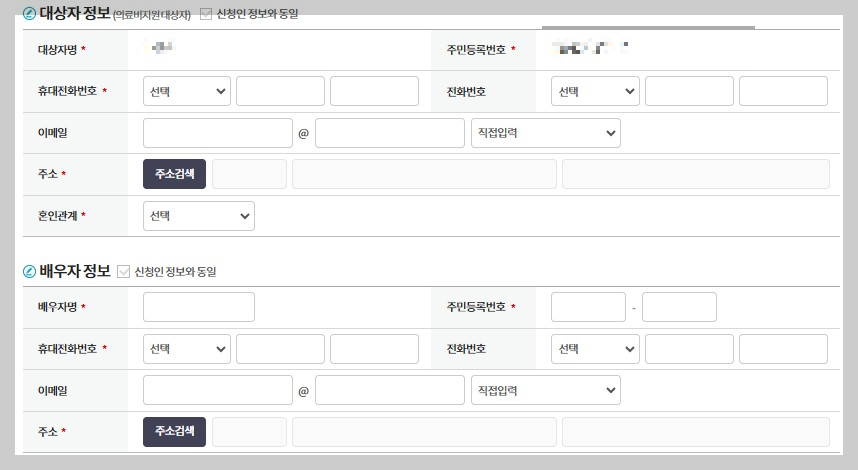The width and height of the screenshot is (858, 470).
Task: Focus 대상자 이메일 ID field before @
Action: [x=218, y=133]
